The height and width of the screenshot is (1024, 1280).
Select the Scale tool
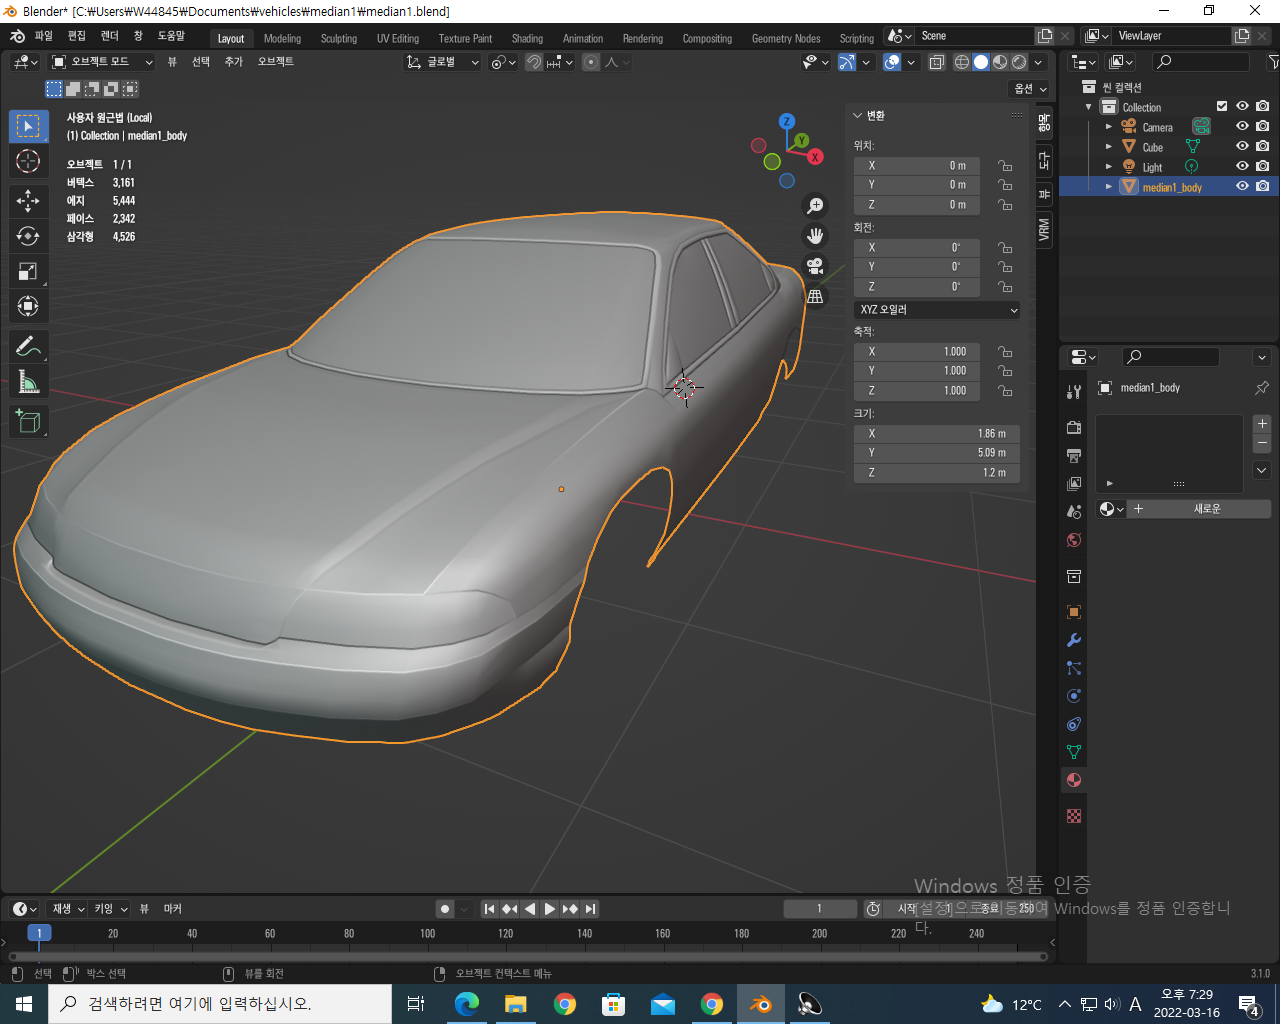tap(28, 271)
